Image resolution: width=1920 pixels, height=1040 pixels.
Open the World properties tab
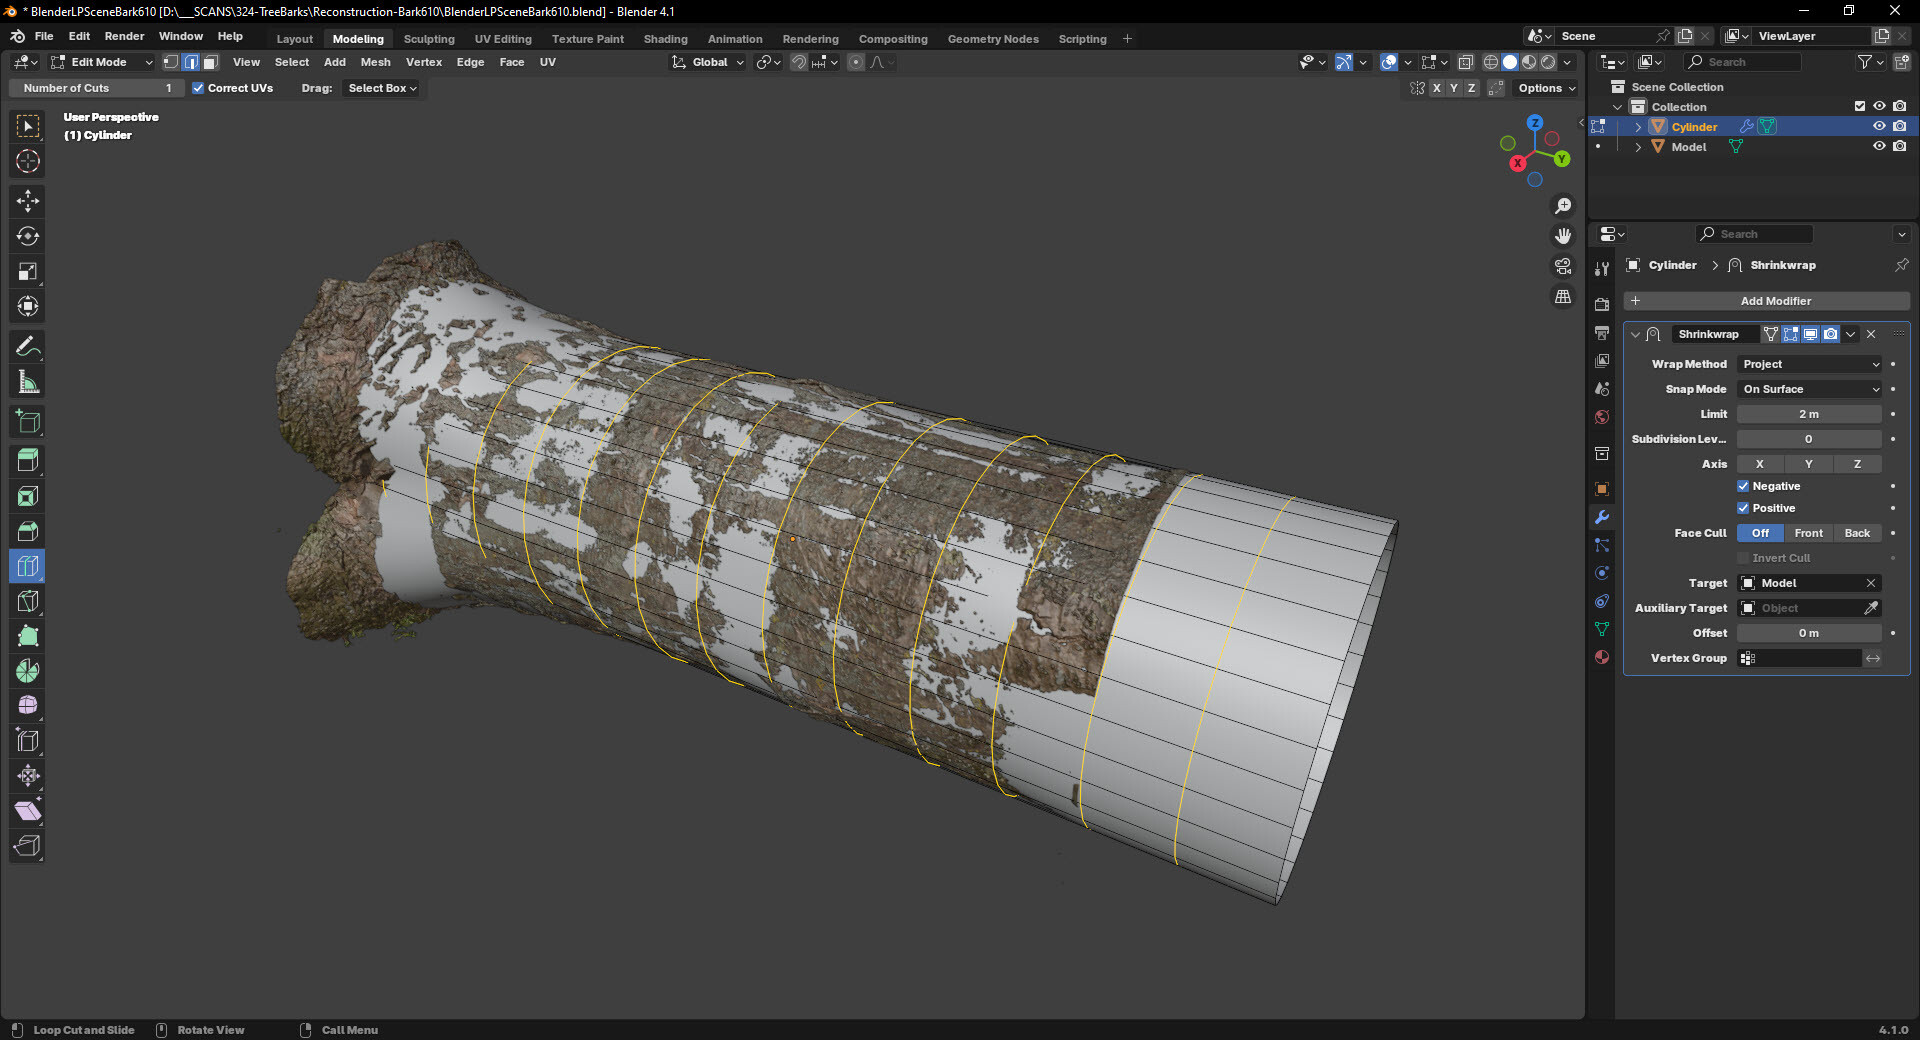(x=1602, y=417)
